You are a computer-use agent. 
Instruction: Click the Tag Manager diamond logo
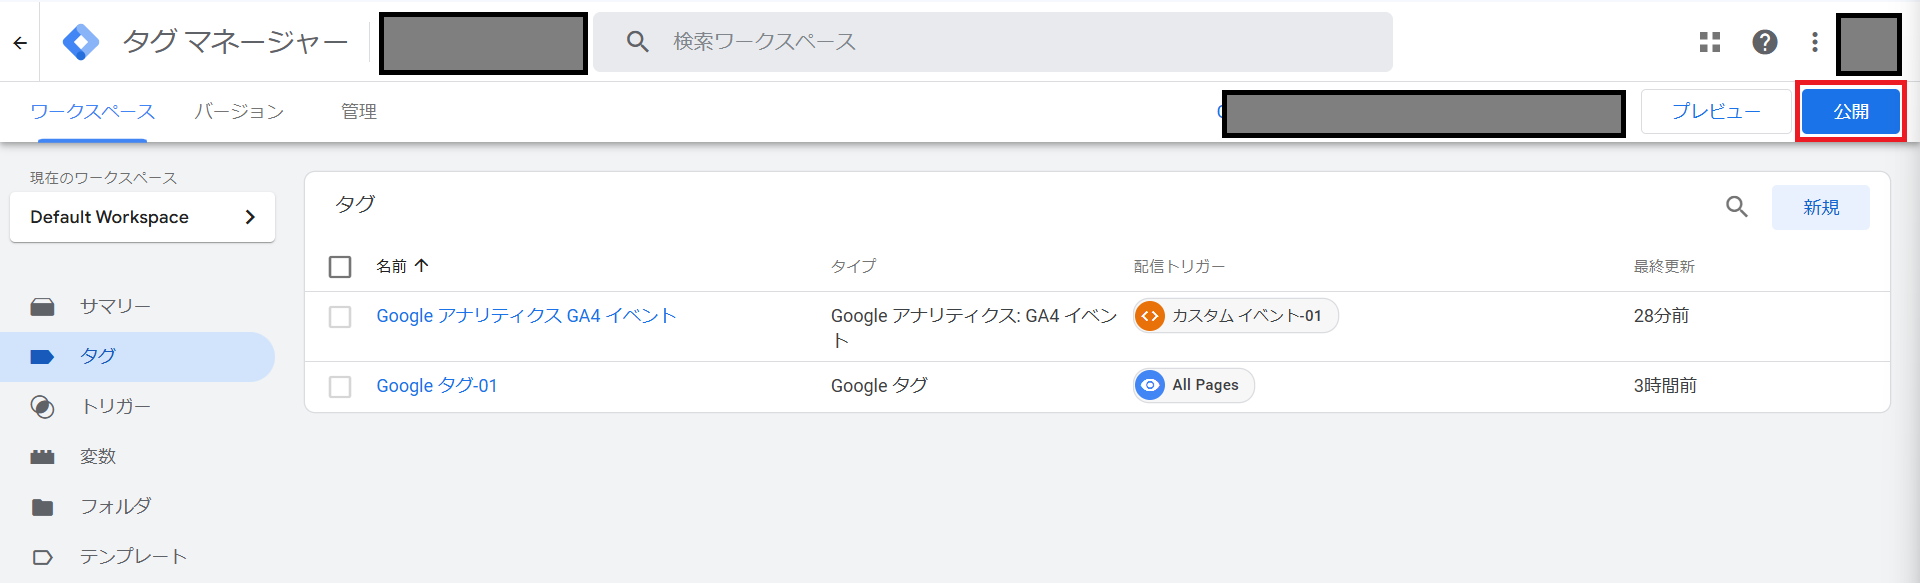81,42
